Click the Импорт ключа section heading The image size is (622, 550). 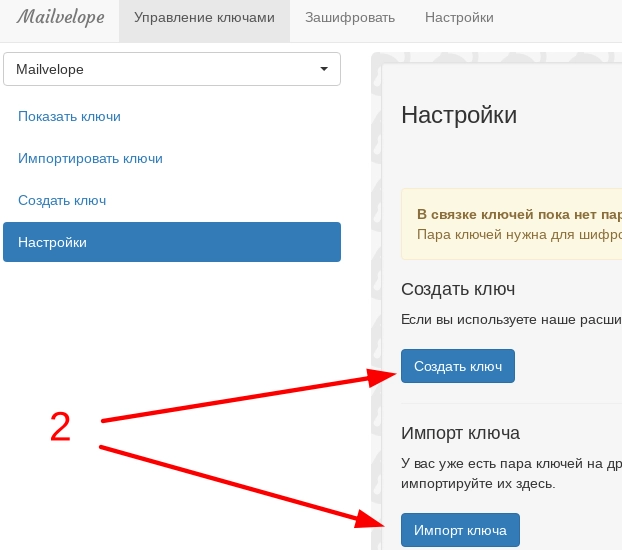[460, 433]
